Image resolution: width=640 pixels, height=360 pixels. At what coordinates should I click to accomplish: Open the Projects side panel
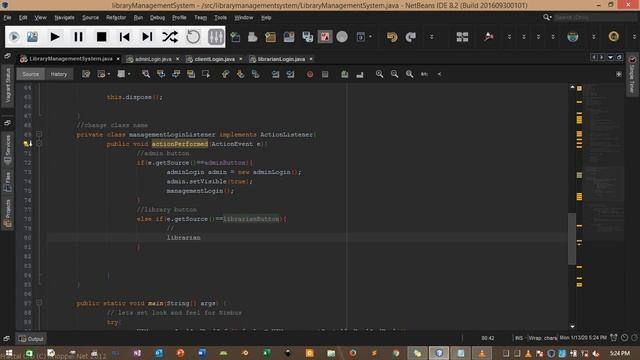pyautogui.click(x=7, y=214)
